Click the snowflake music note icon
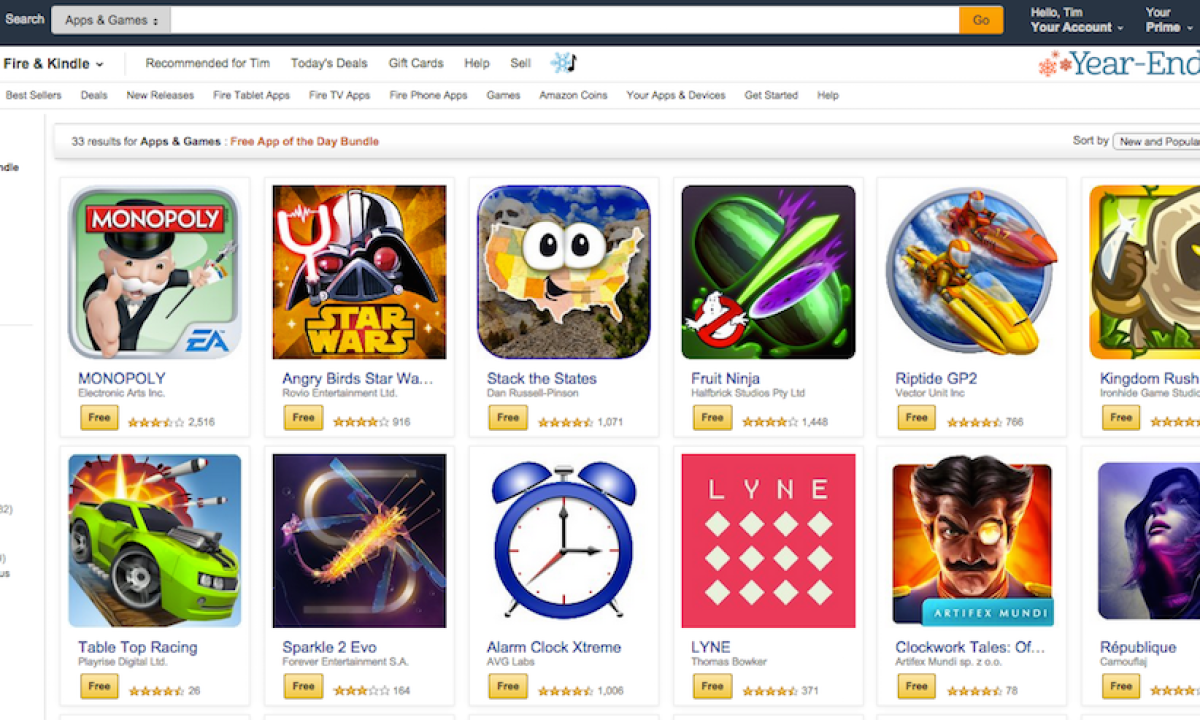 pyautogui.click(x=564, y=63)
